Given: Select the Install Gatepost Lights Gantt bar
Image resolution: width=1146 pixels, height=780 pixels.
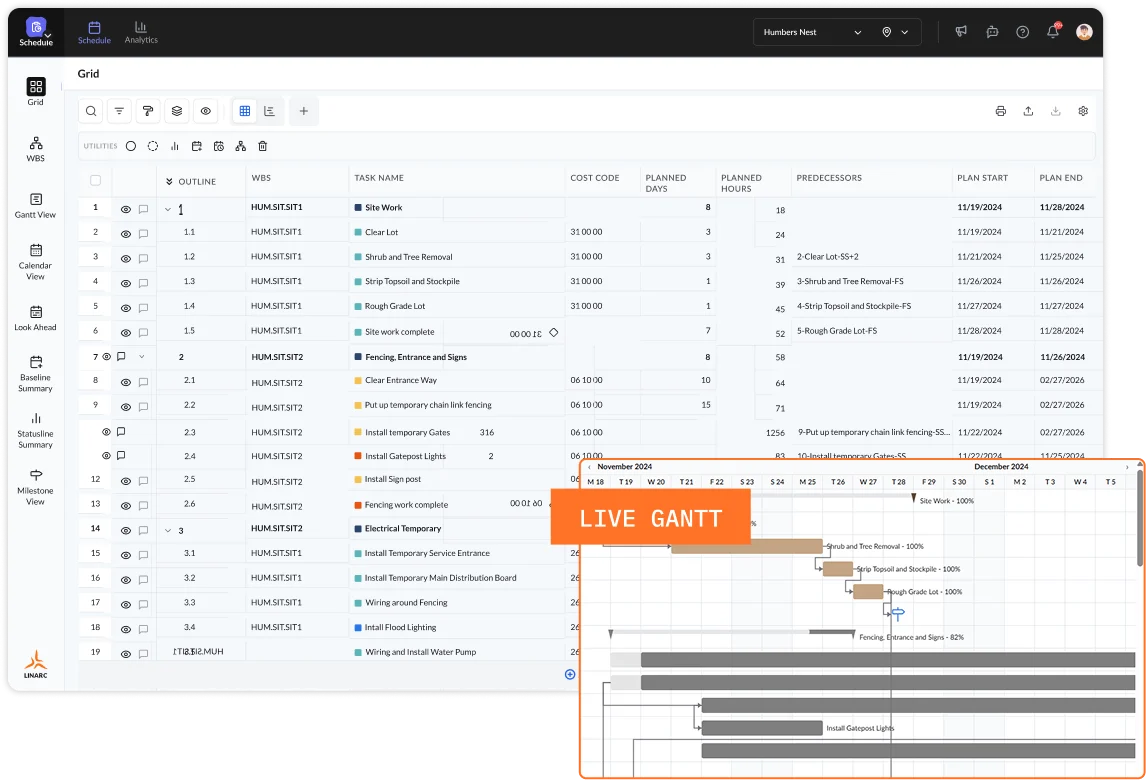Looking at the screenshot, I should click(762, 728).
